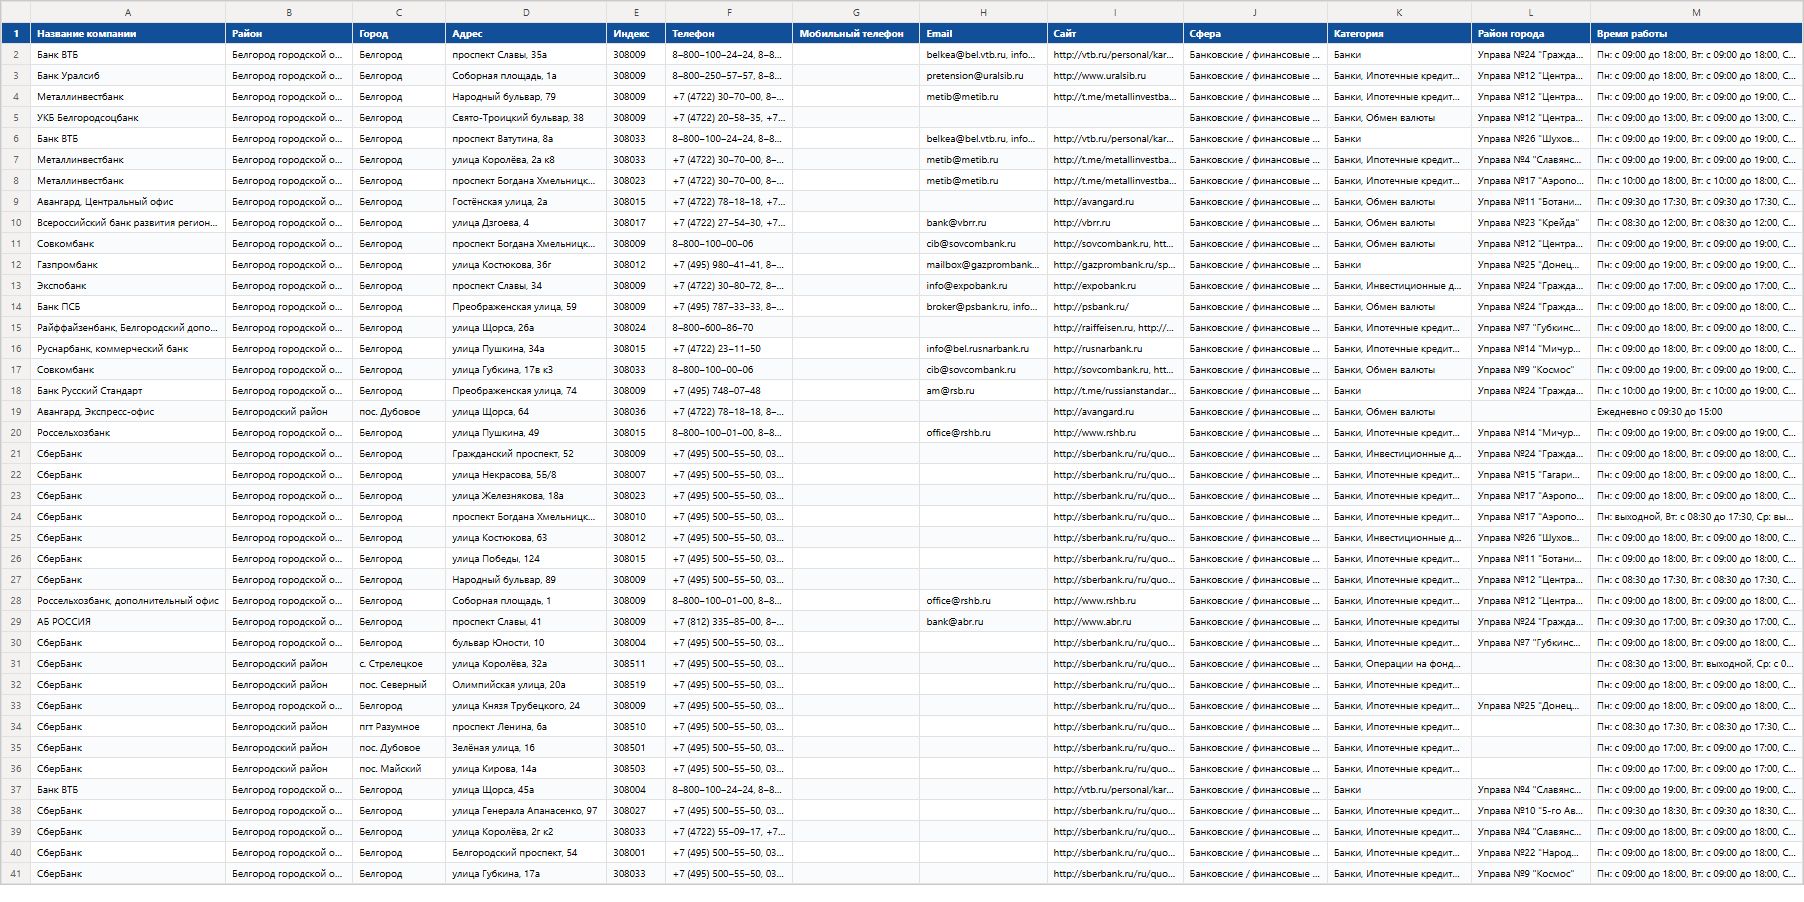The height and width of the screenshot is (902, 1804).
Task: Select row number 41 header
Action: click(x=15, y=874)
